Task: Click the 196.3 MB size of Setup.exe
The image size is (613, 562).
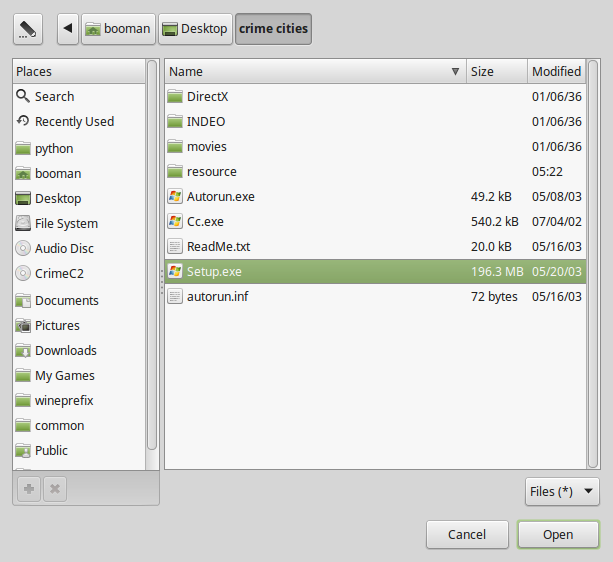Action: click(x=497, y=272)
